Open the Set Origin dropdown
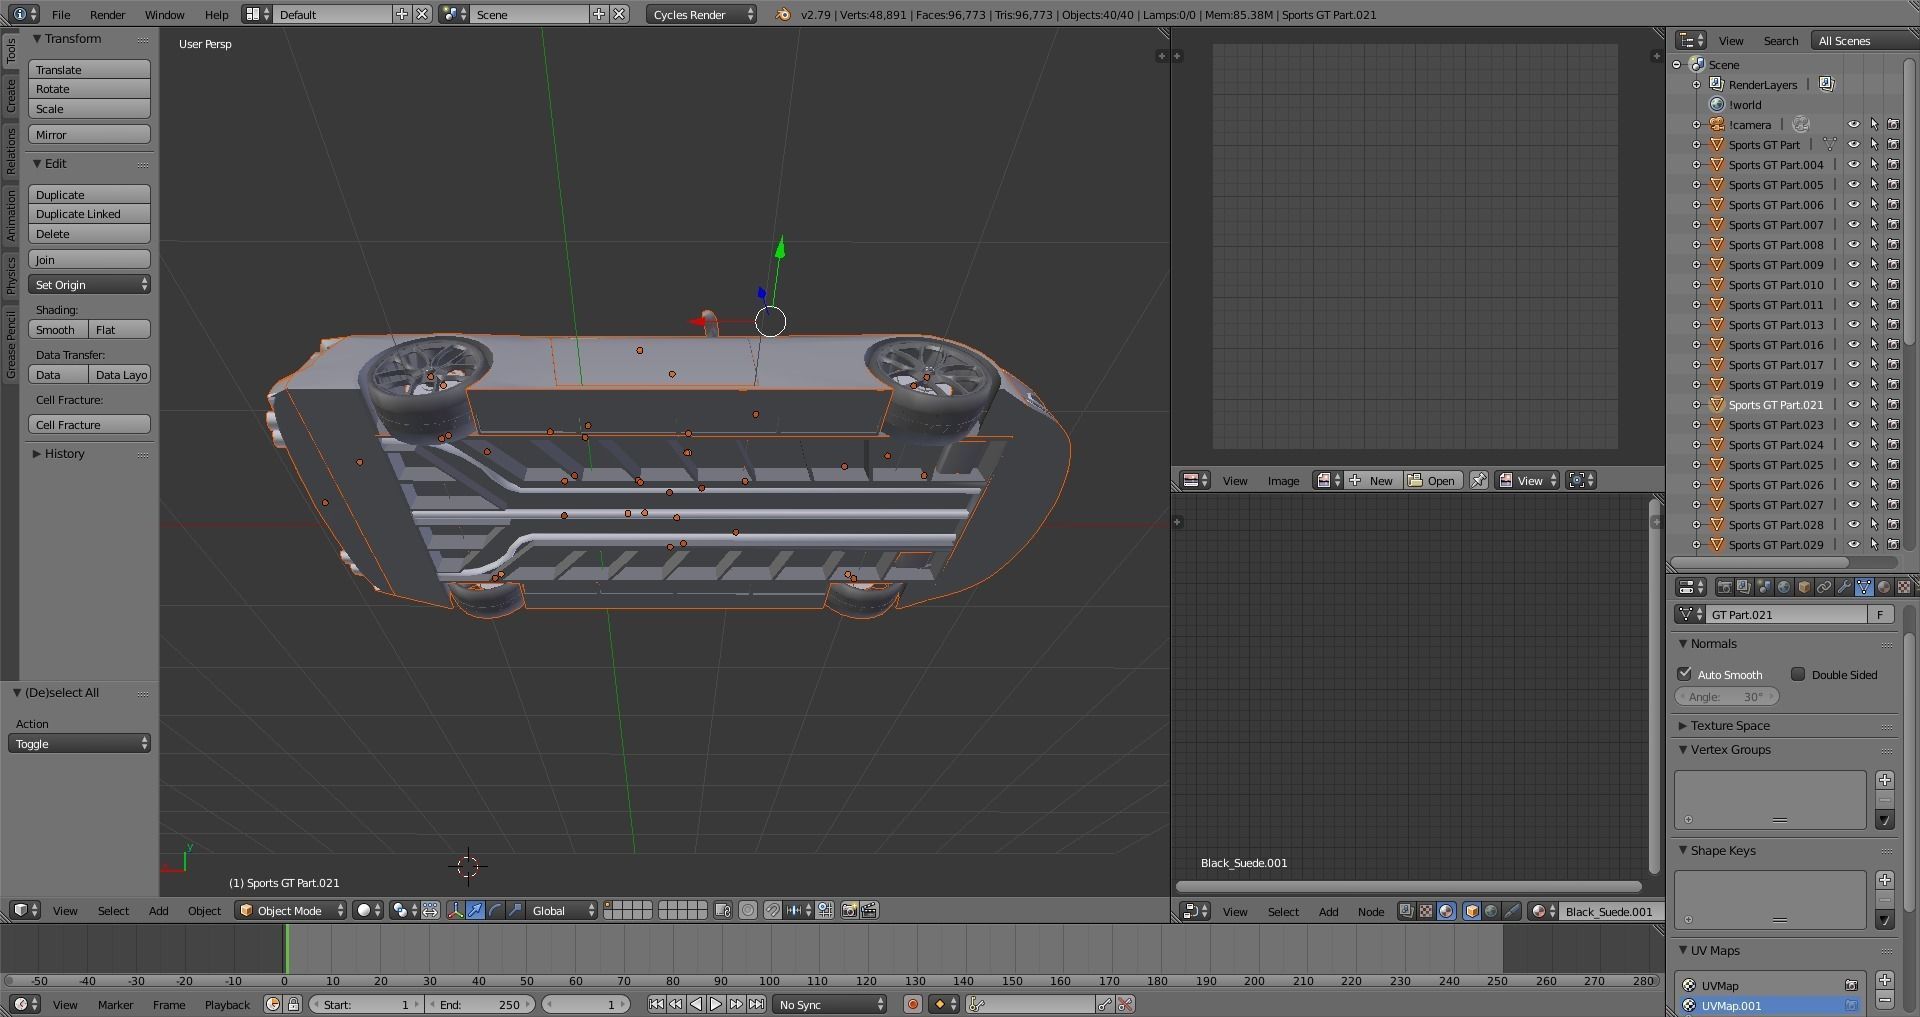Image resolution: width=1920 pixels, height=1017 pixels. coord(90,285)
